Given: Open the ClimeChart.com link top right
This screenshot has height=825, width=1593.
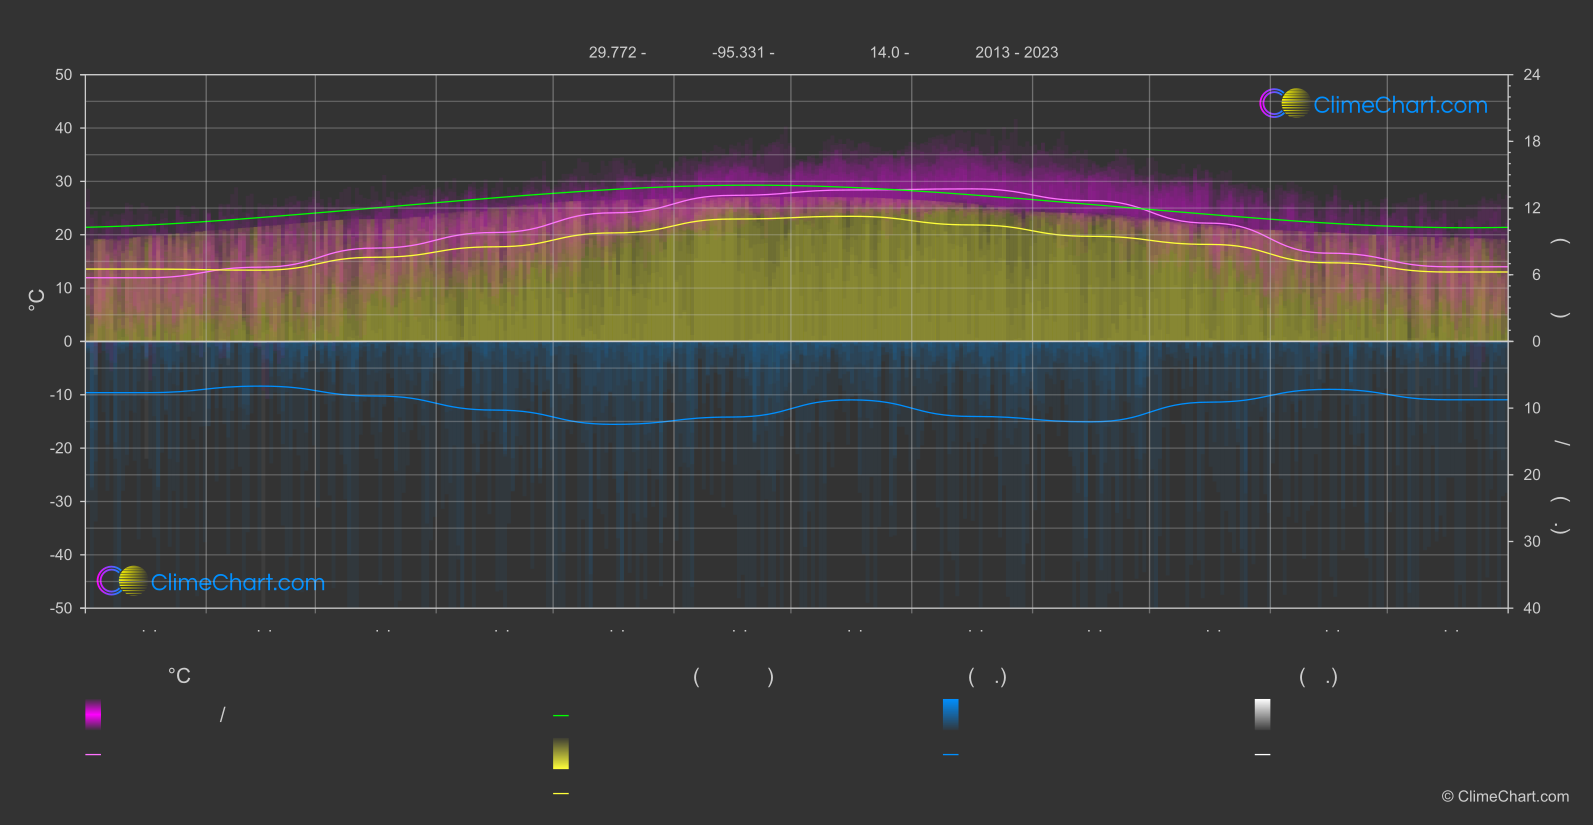Looking at the screenshot, I should click(1400, 105).
